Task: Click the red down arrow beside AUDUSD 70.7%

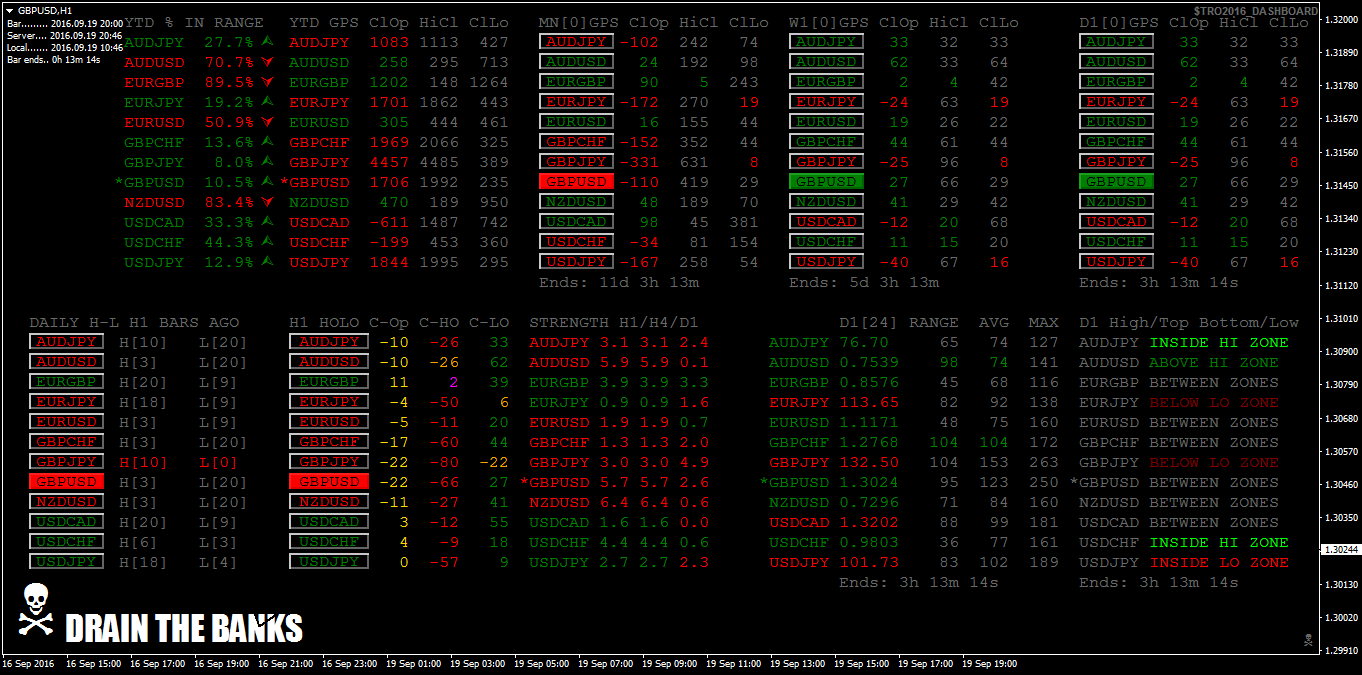Action: click(x=267, y=62)
